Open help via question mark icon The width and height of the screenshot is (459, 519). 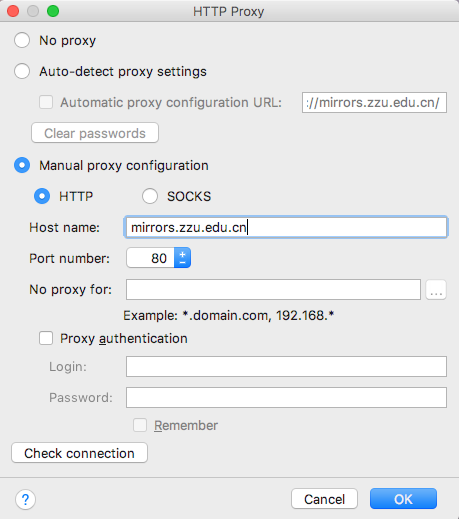25,499
